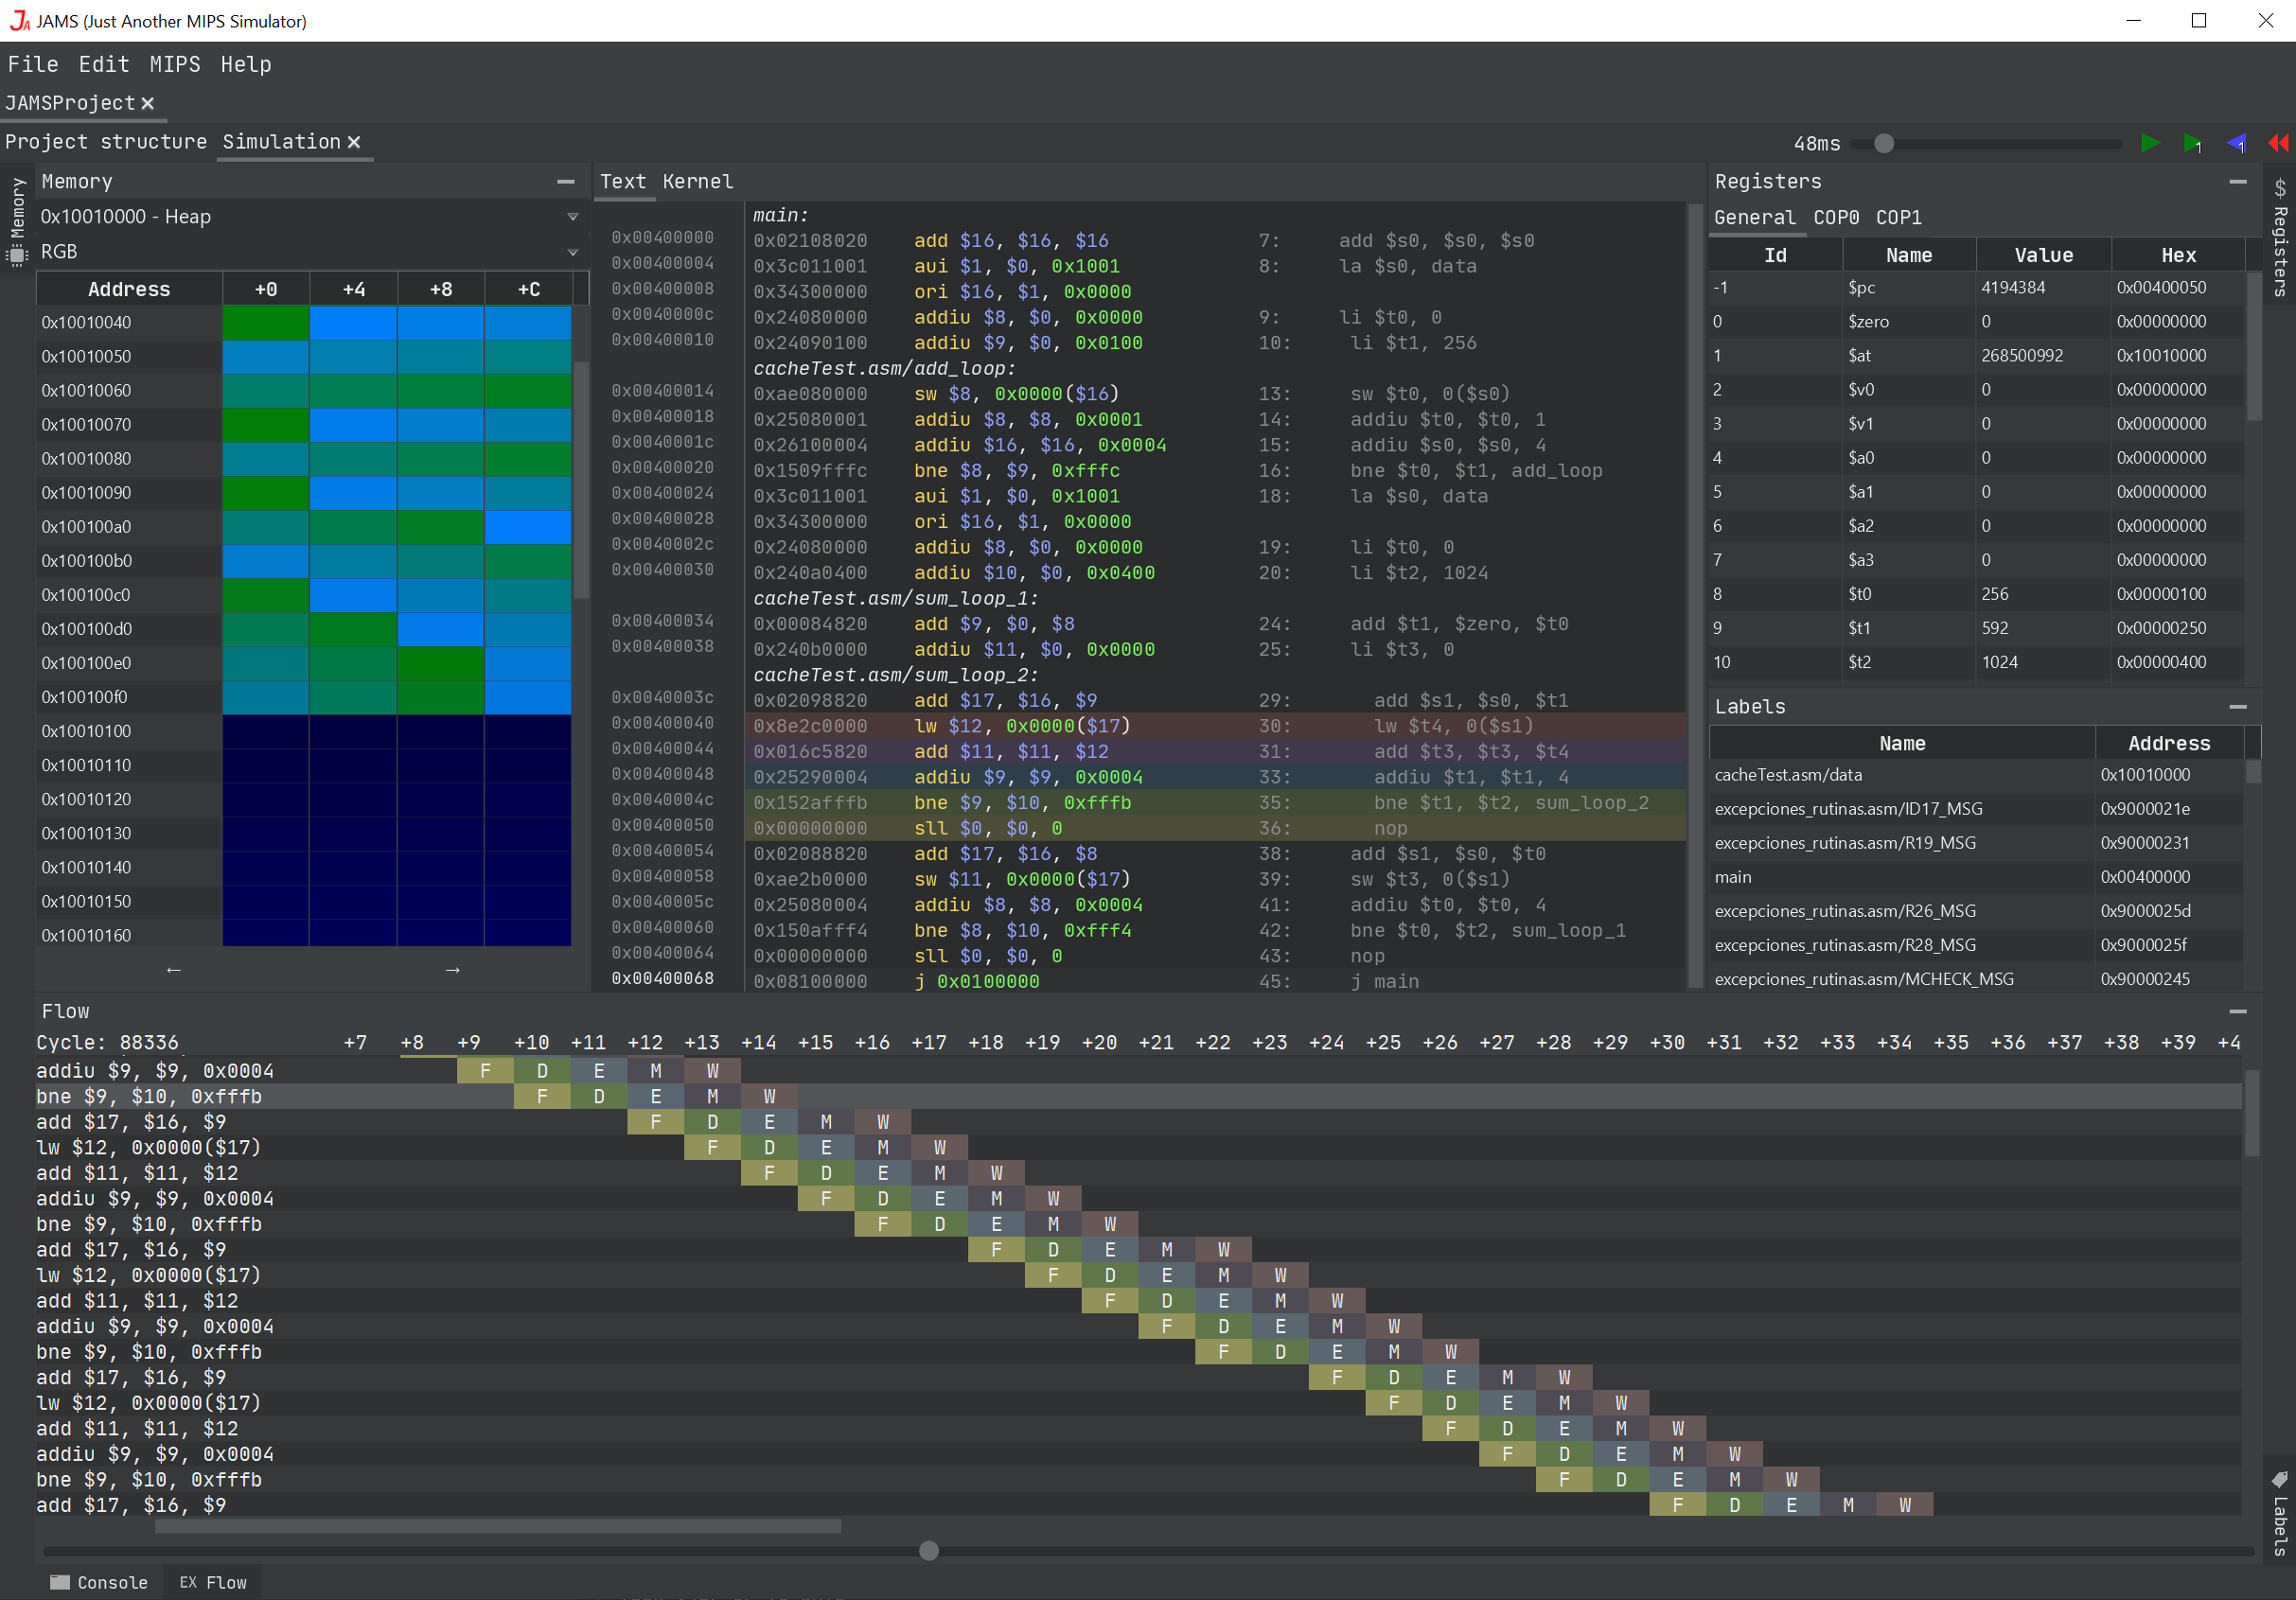
Task: Toggle the Registers sidebar tab
Action: click(x=2280, y=236)
